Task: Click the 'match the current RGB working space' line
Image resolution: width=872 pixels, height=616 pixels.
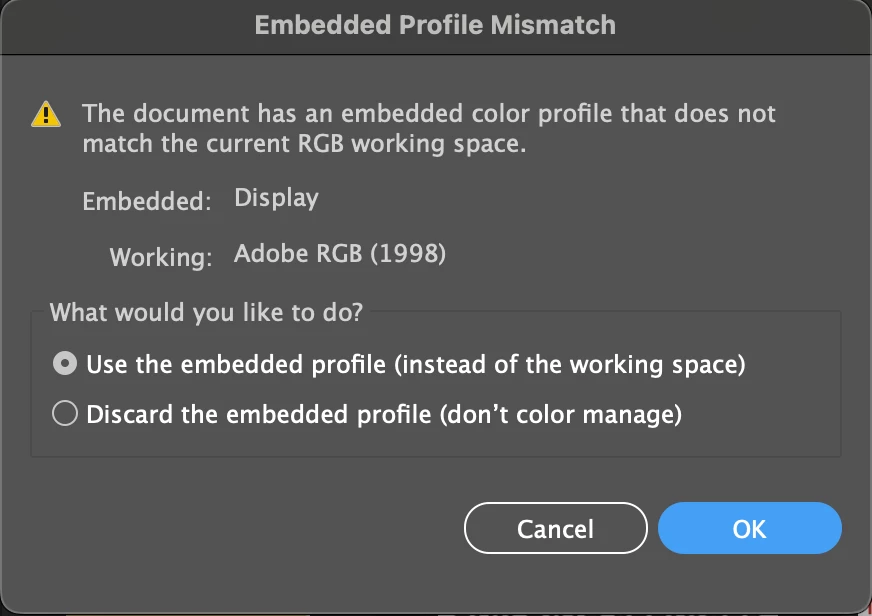Action: [303, 143]
